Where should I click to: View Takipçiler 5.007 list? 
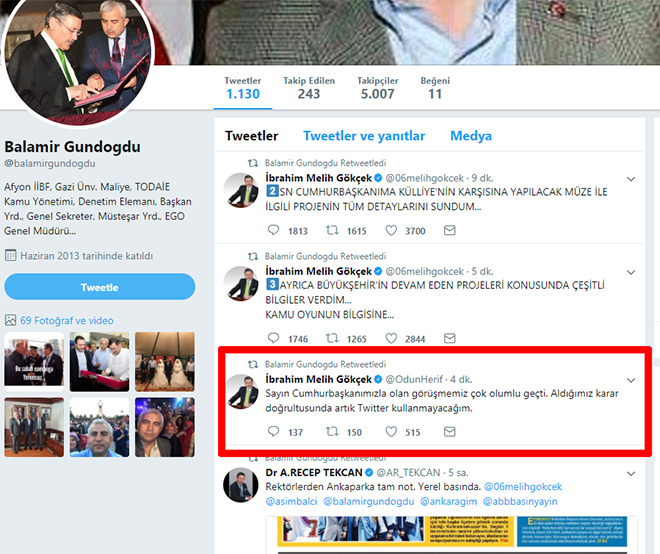click(378, 88)
